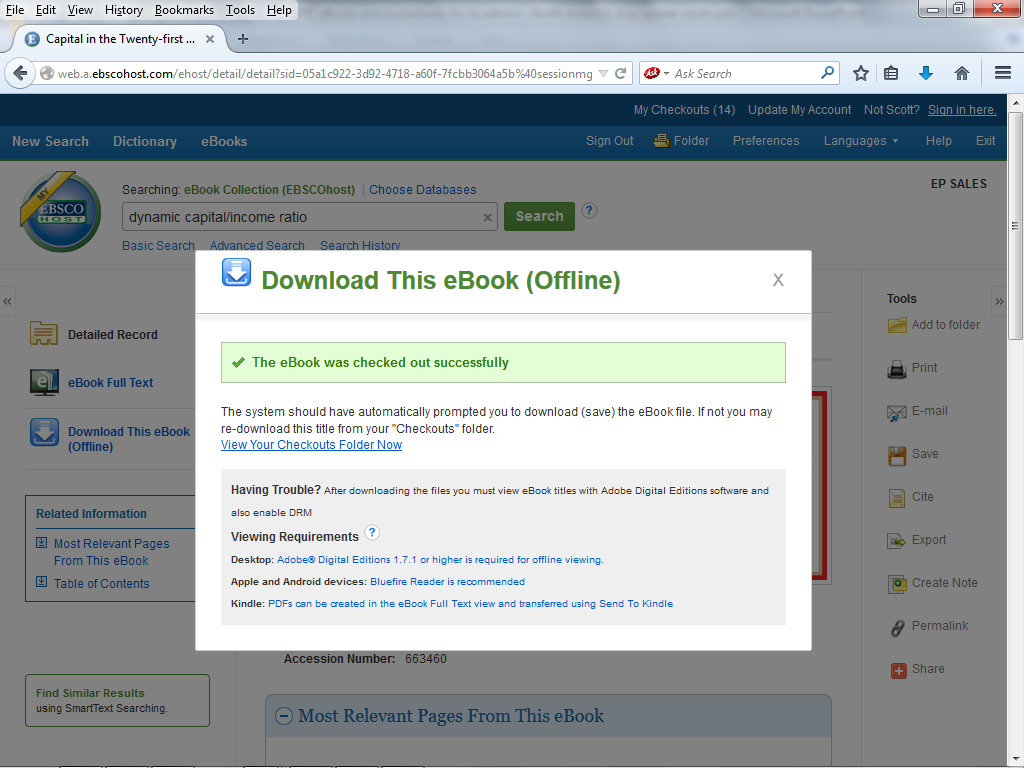The width and height of the screenshot is (1024, 768).
Task: Open the Dictionary link
Action: coord(145,141)
